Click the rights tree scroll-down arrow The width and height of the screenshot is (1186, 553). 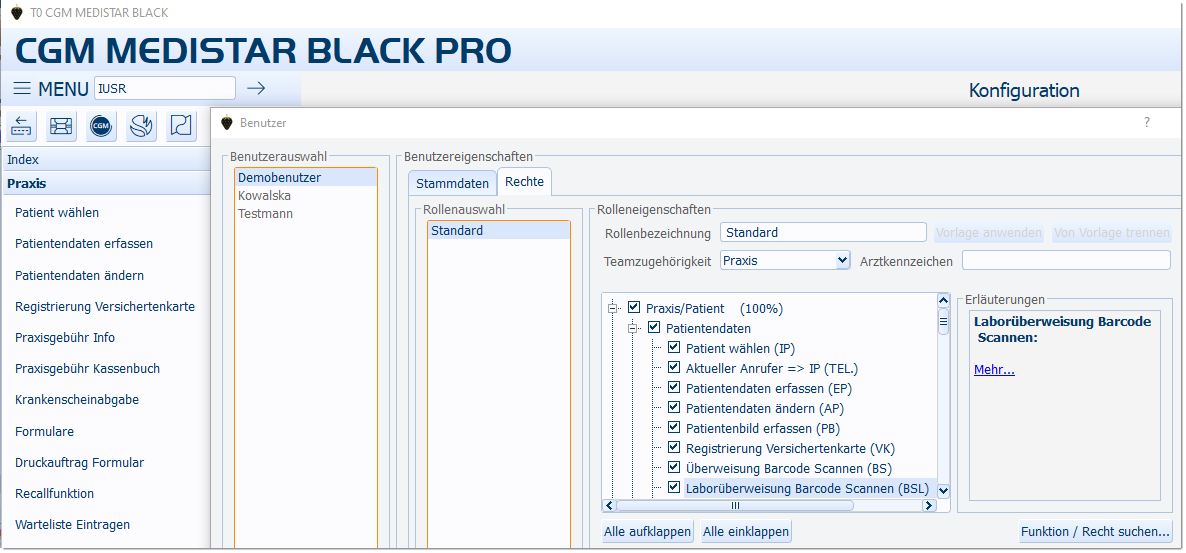943,490
